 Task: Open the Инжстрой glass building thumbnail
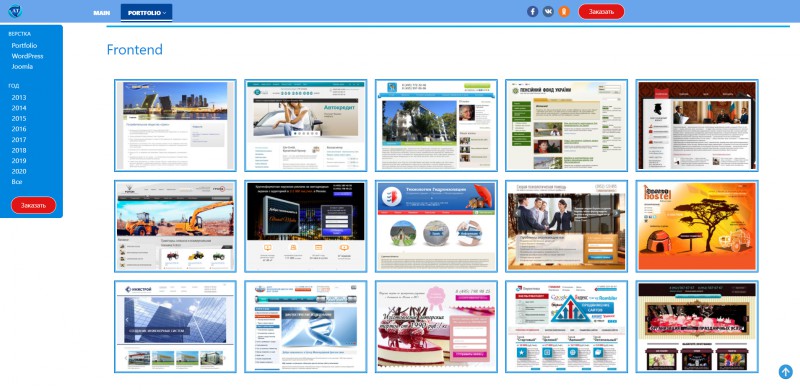point(176,327)
